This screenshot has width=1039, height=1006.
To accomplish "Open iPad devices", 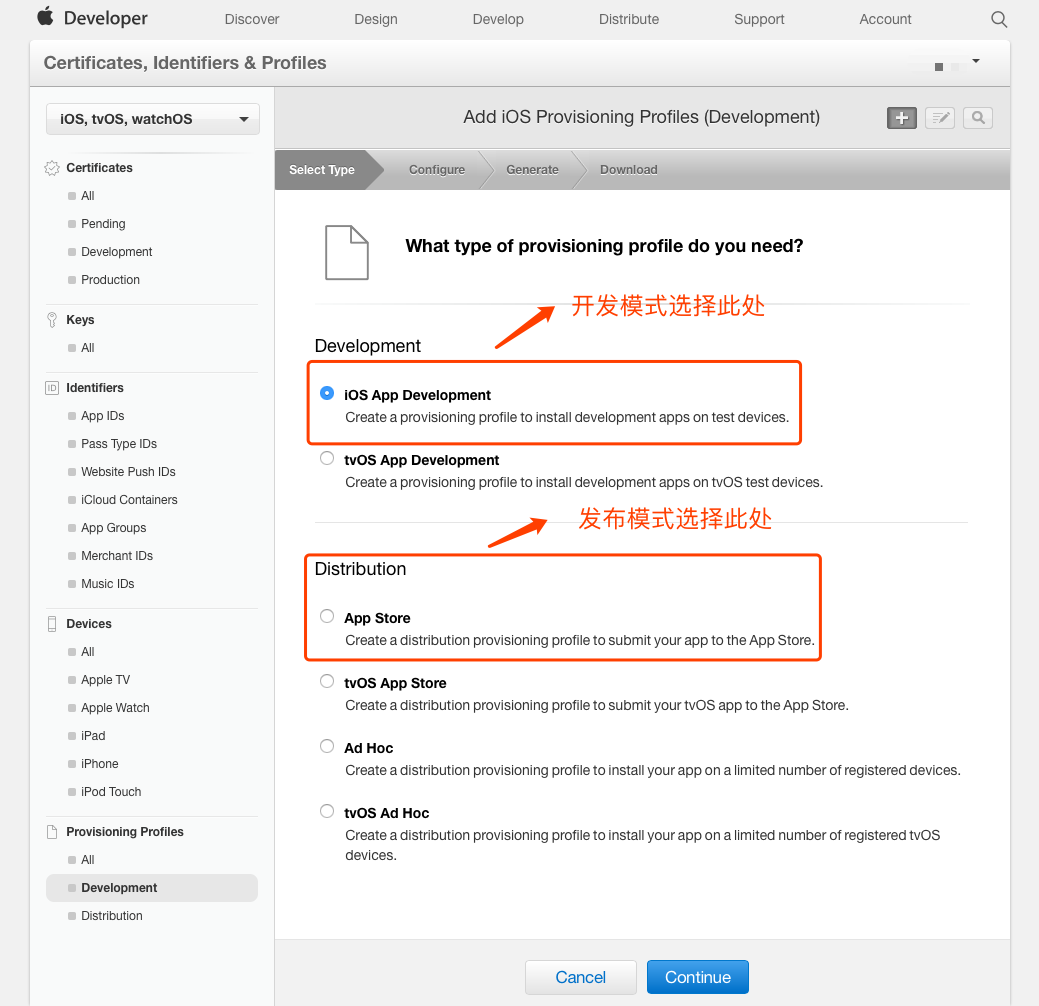I will pyautogui.click(x=93, y=736).
